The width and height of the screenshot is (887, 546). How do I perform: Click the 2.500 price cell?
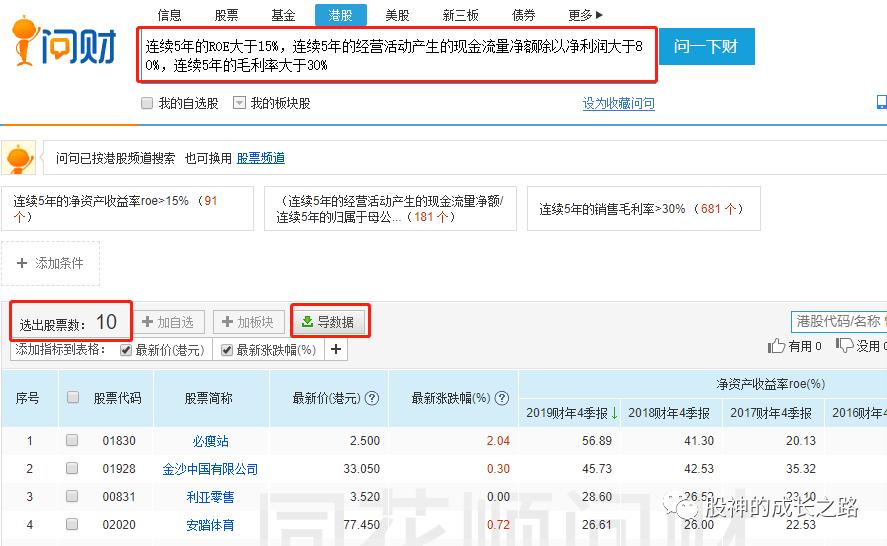[x=365, y=441]
